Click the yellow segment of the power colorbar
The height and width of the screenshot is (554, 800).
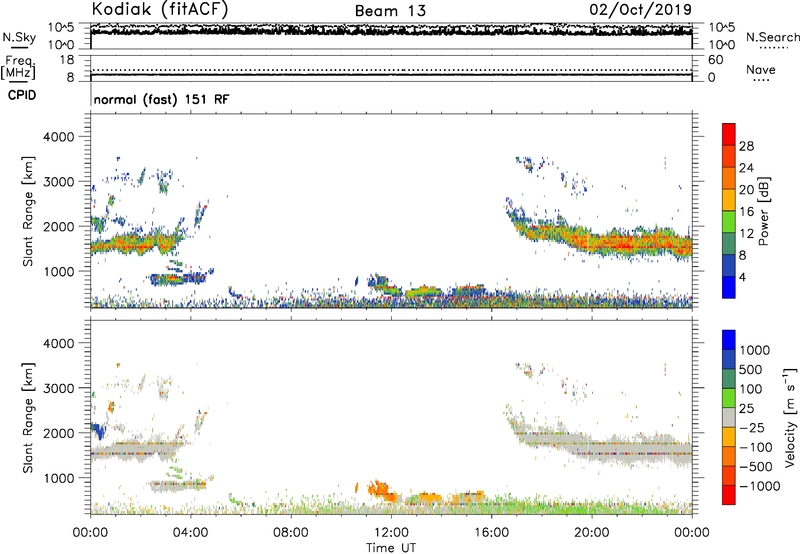click(x=729, y=200)
